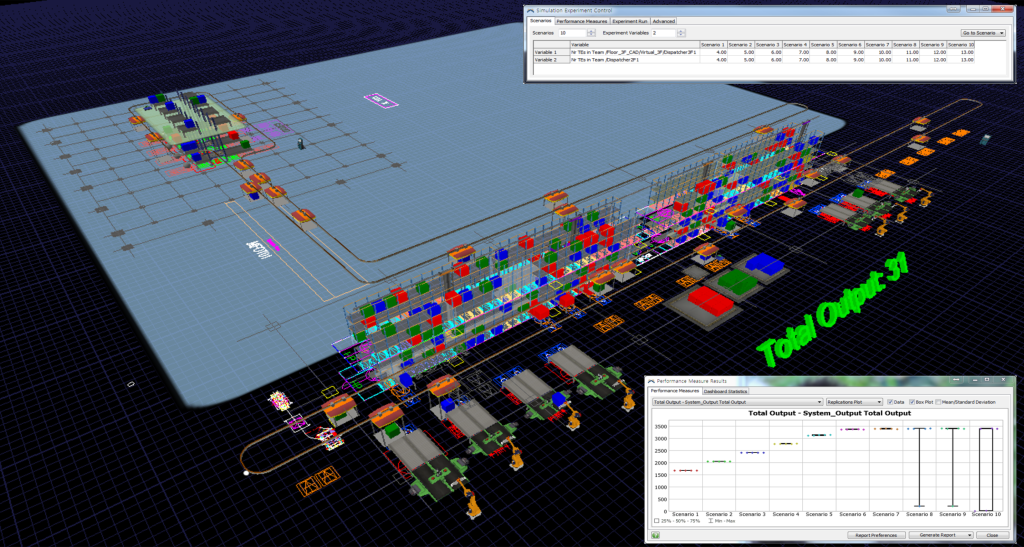This screenshot has height=547, width=1024.
Task: Select the Variable 2 row header
Action: pos(551,59)
